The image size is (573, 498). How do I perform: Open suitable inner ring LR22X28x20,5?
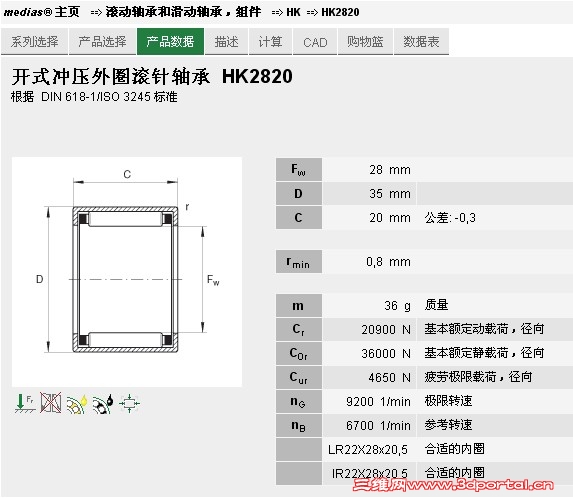(x=368, y=449)
